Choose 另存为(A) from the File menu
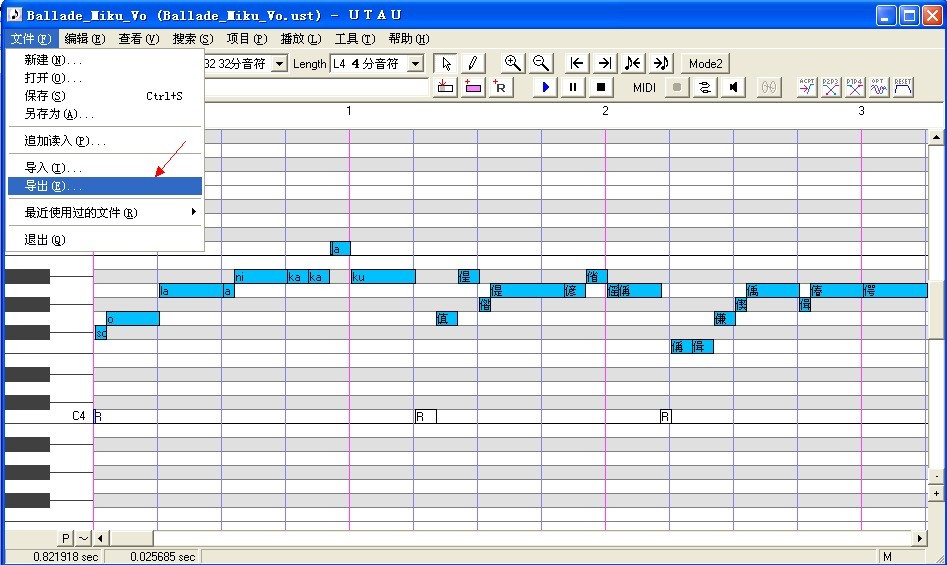This screenshot has width=947, height=565. [x=105, y=113]
